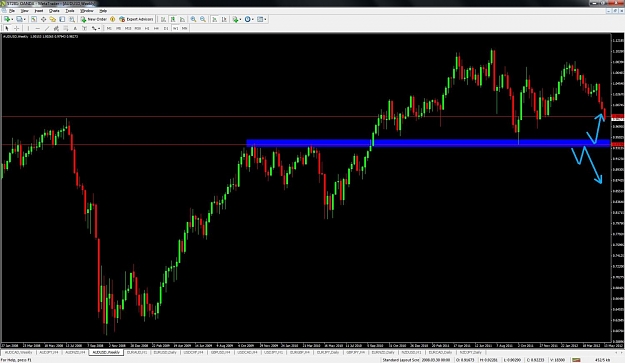Switch timeframe to W1

pos(175,28)
